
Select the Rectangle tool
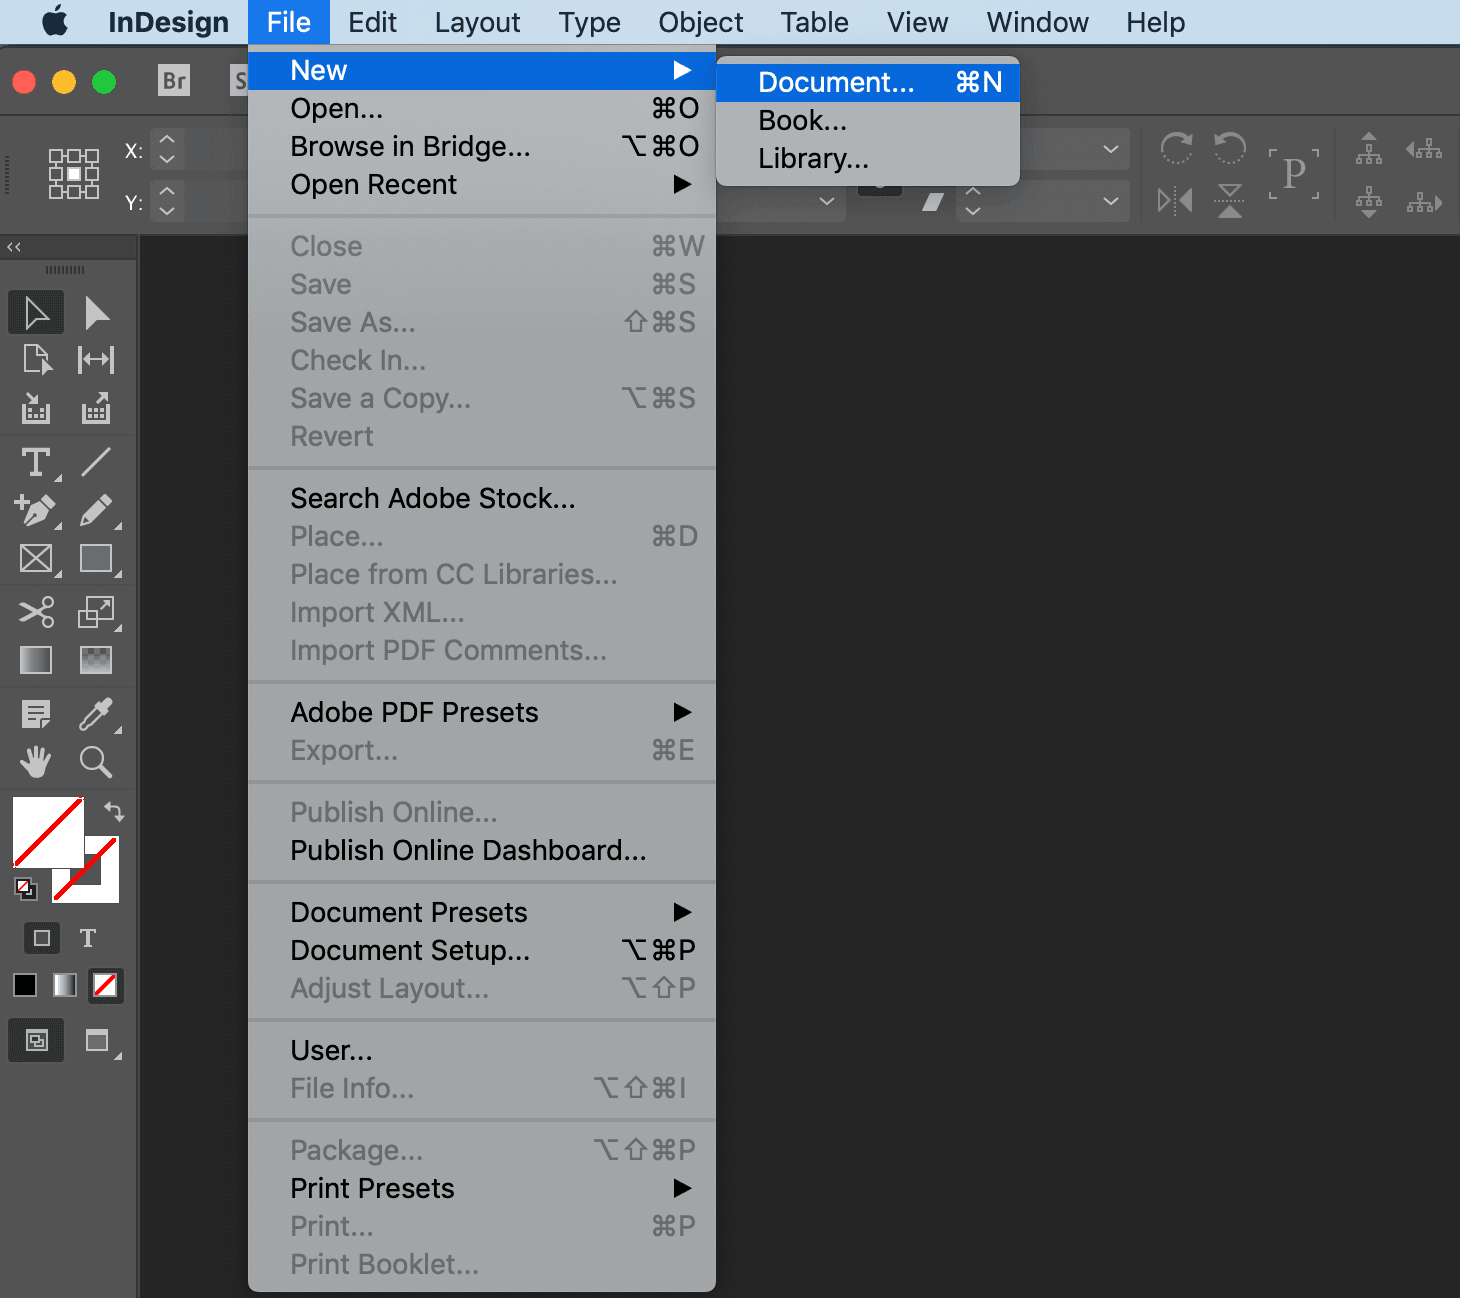[x=96, y=558]
